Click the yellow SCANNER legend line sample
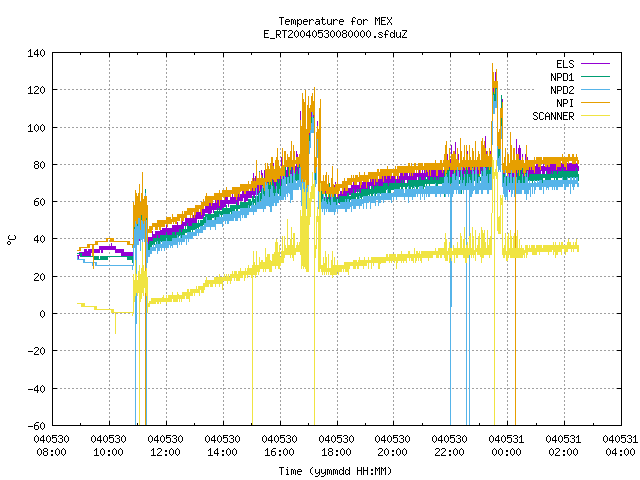Image resolution: width=640 pixels, height=480 pixels. click(596, 116)
